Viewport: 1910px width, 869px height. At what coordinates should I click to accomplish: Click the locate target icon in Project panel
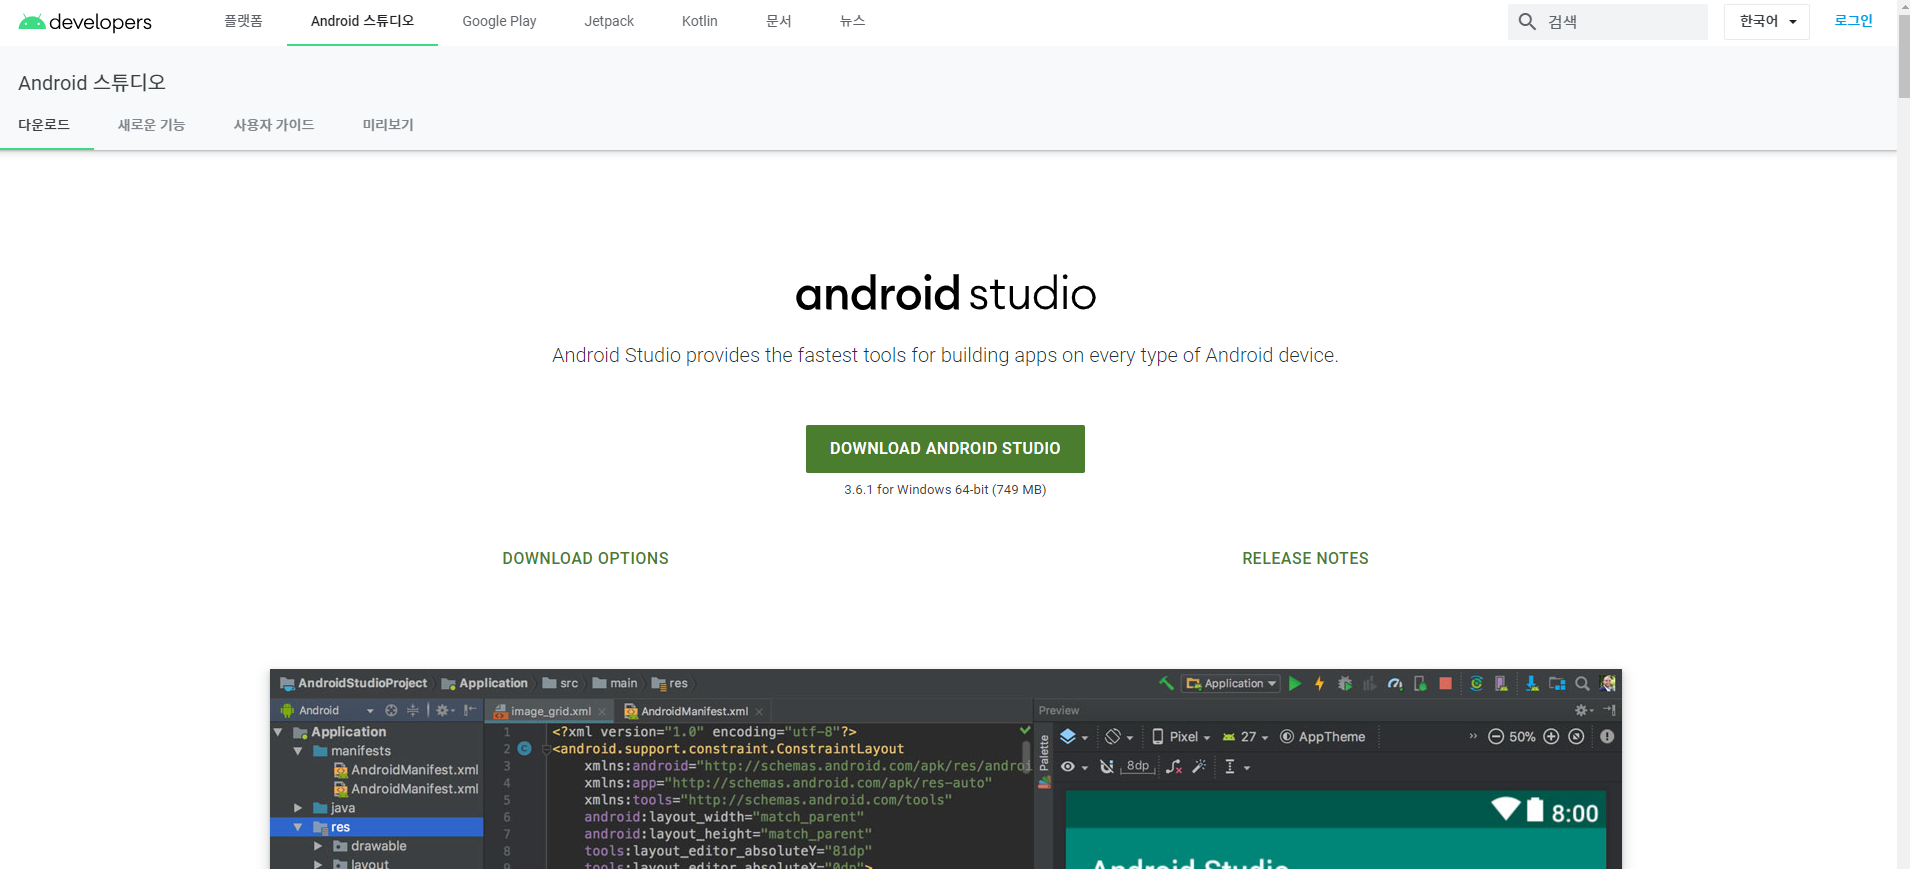(x=391, y=710)
